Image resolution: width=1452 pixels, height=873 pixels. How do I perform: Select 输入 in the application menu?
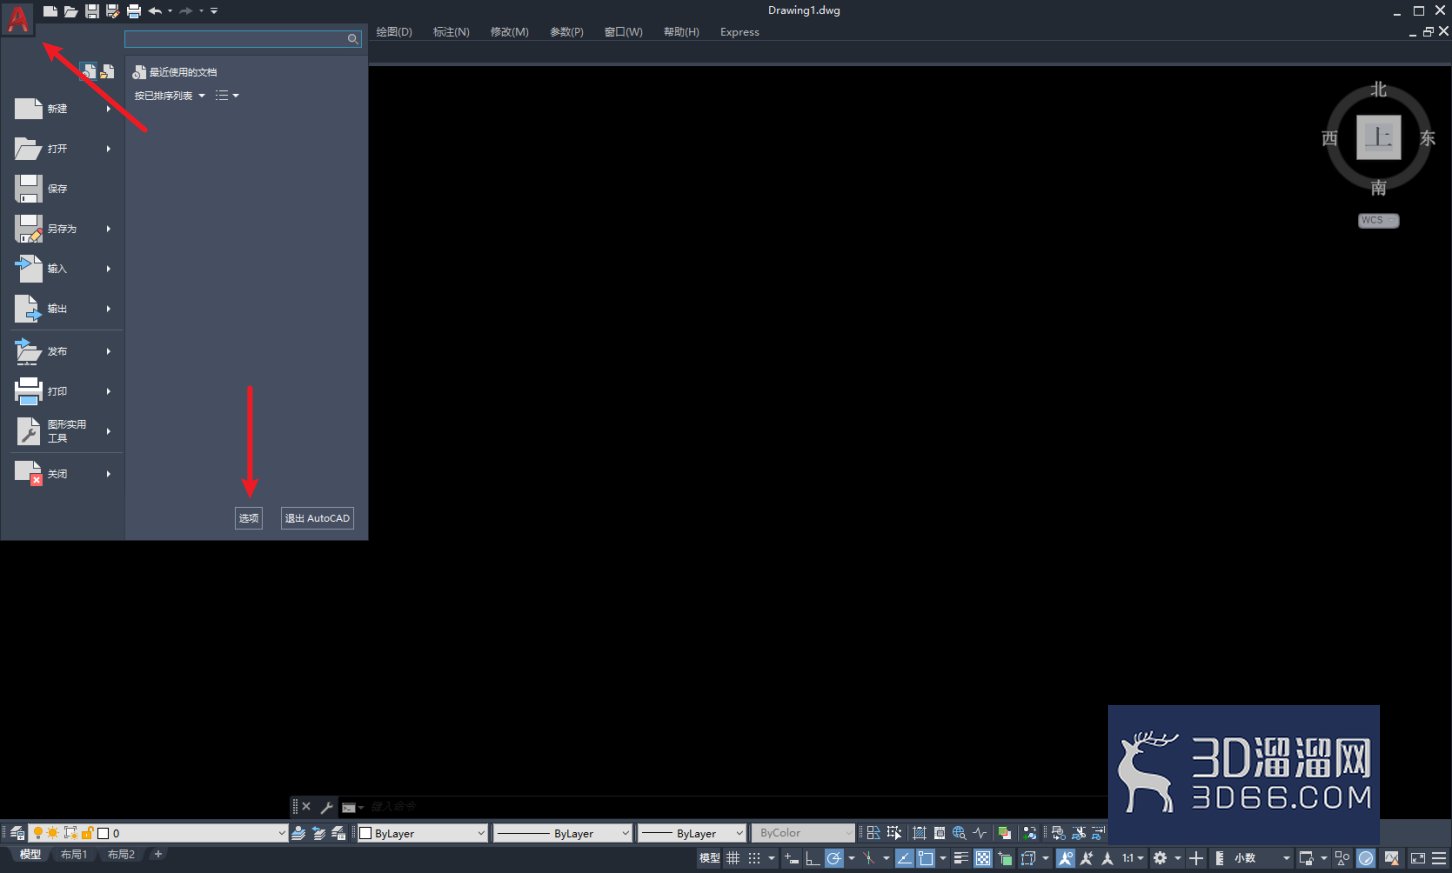coord(62,269)
